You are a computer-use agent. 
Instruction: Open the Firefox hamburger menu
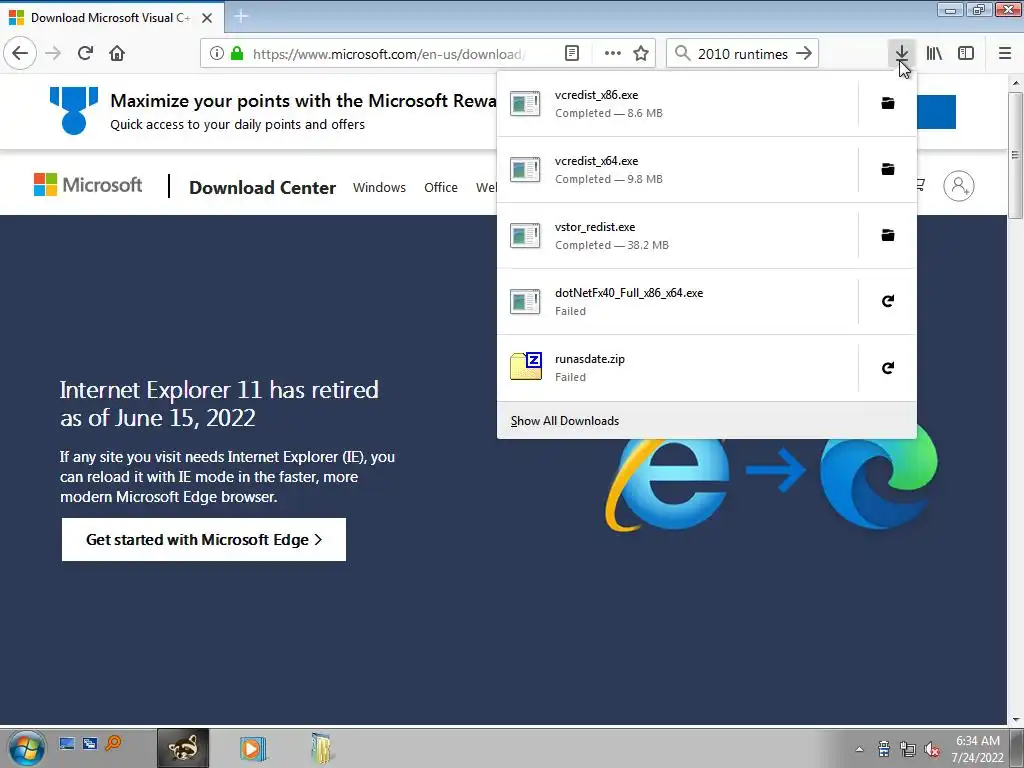[1005, 54]
